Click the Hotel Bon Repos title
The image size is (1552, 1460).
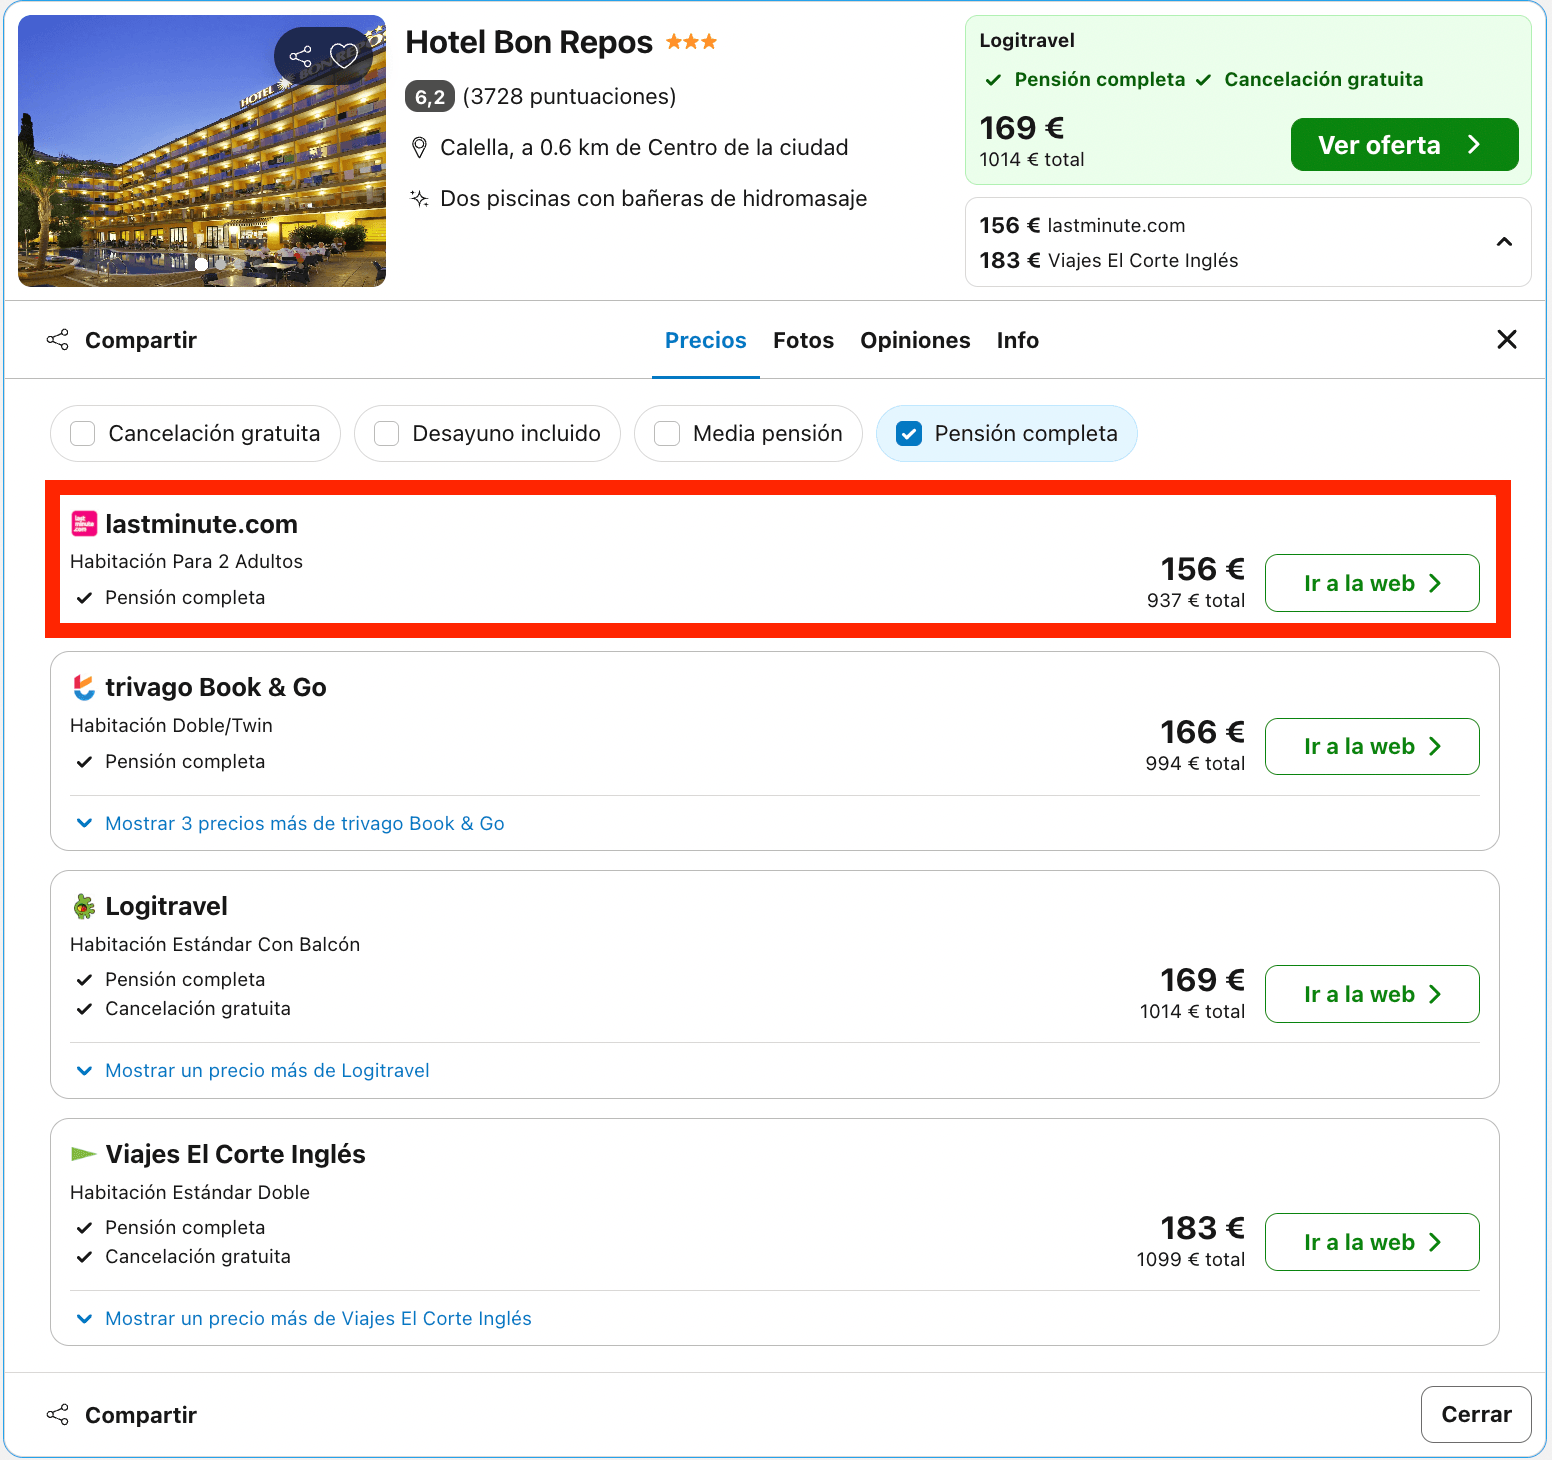[x=529, y=42]
